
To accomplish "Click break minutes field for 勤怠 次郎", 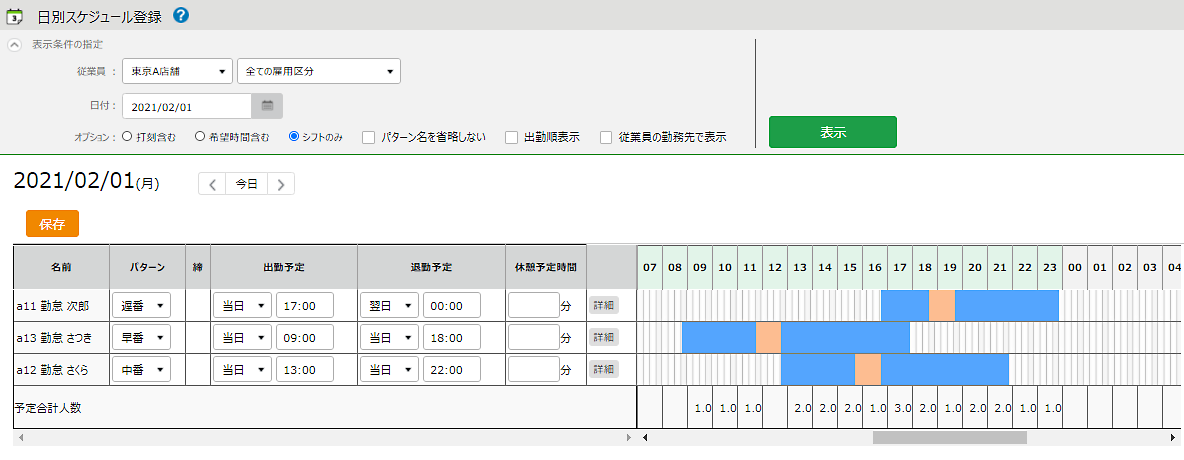I will point(534,305).
